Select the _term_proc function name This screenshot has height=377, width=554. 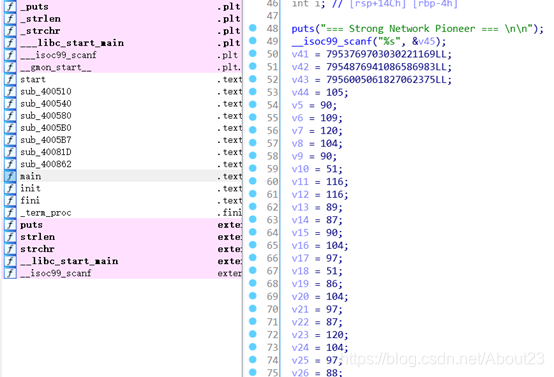pos(46,212)
